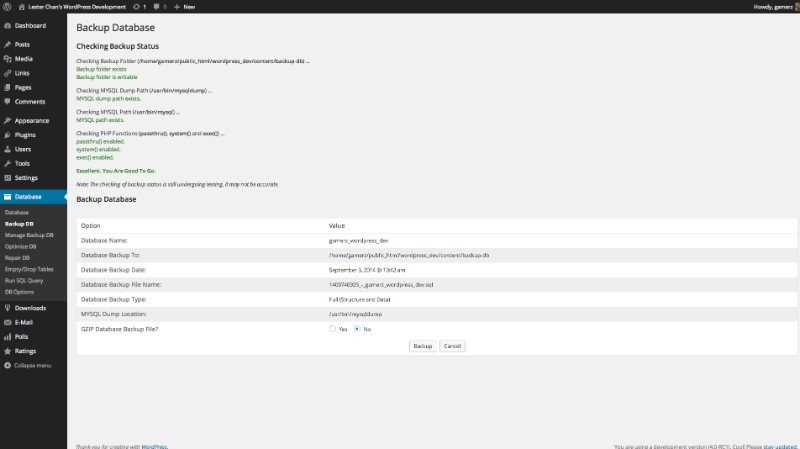Screen dimensions: 800x449
Task: Click the gamerz_wordpress_dev database name value
Action: (x=359, y=240)
